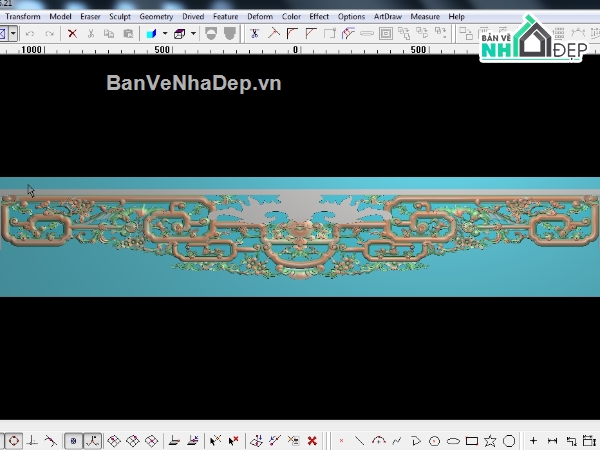Open the Feature menu
Viewport: 600px width, 450px height.
225,16
